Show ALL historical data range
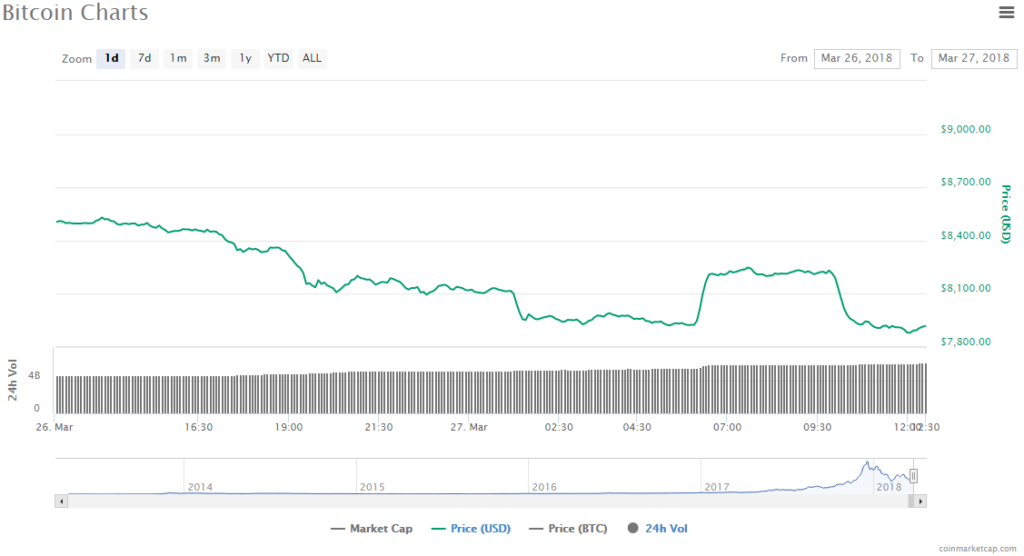The height and width of the screenshot is (556, 1024). [312, 58]
